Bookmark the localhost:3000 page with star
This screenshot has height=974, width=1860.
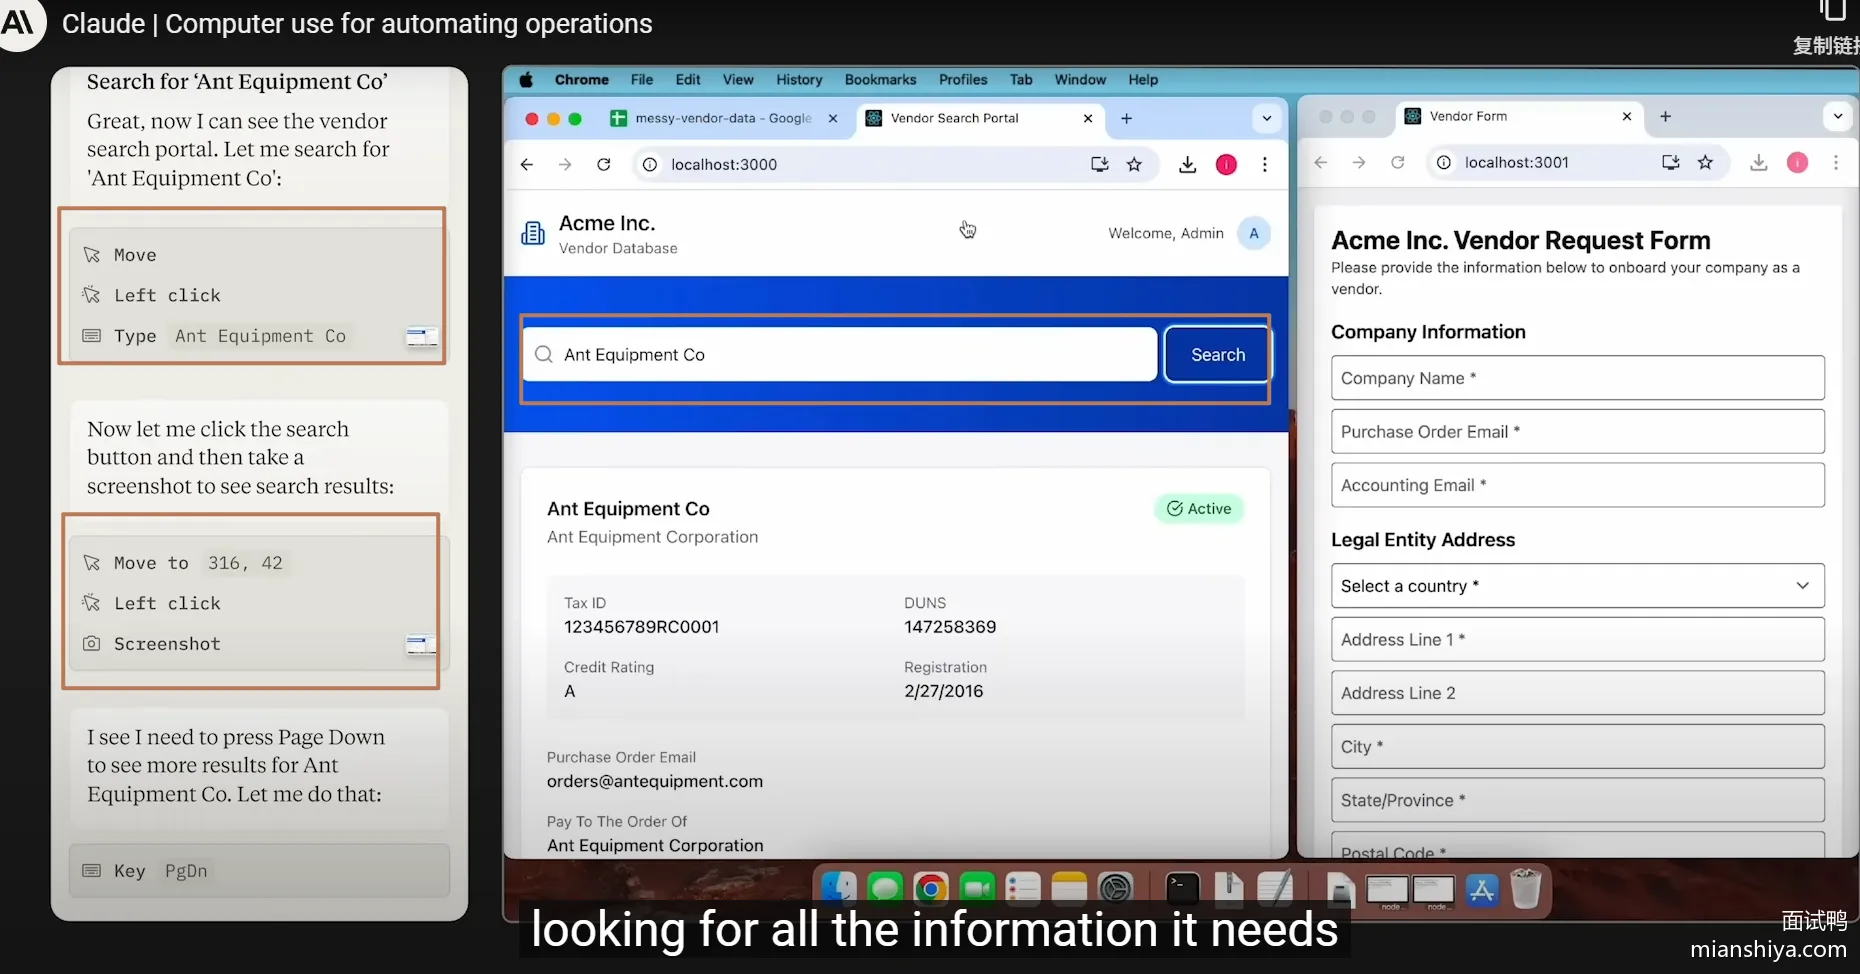[1134, 165]
